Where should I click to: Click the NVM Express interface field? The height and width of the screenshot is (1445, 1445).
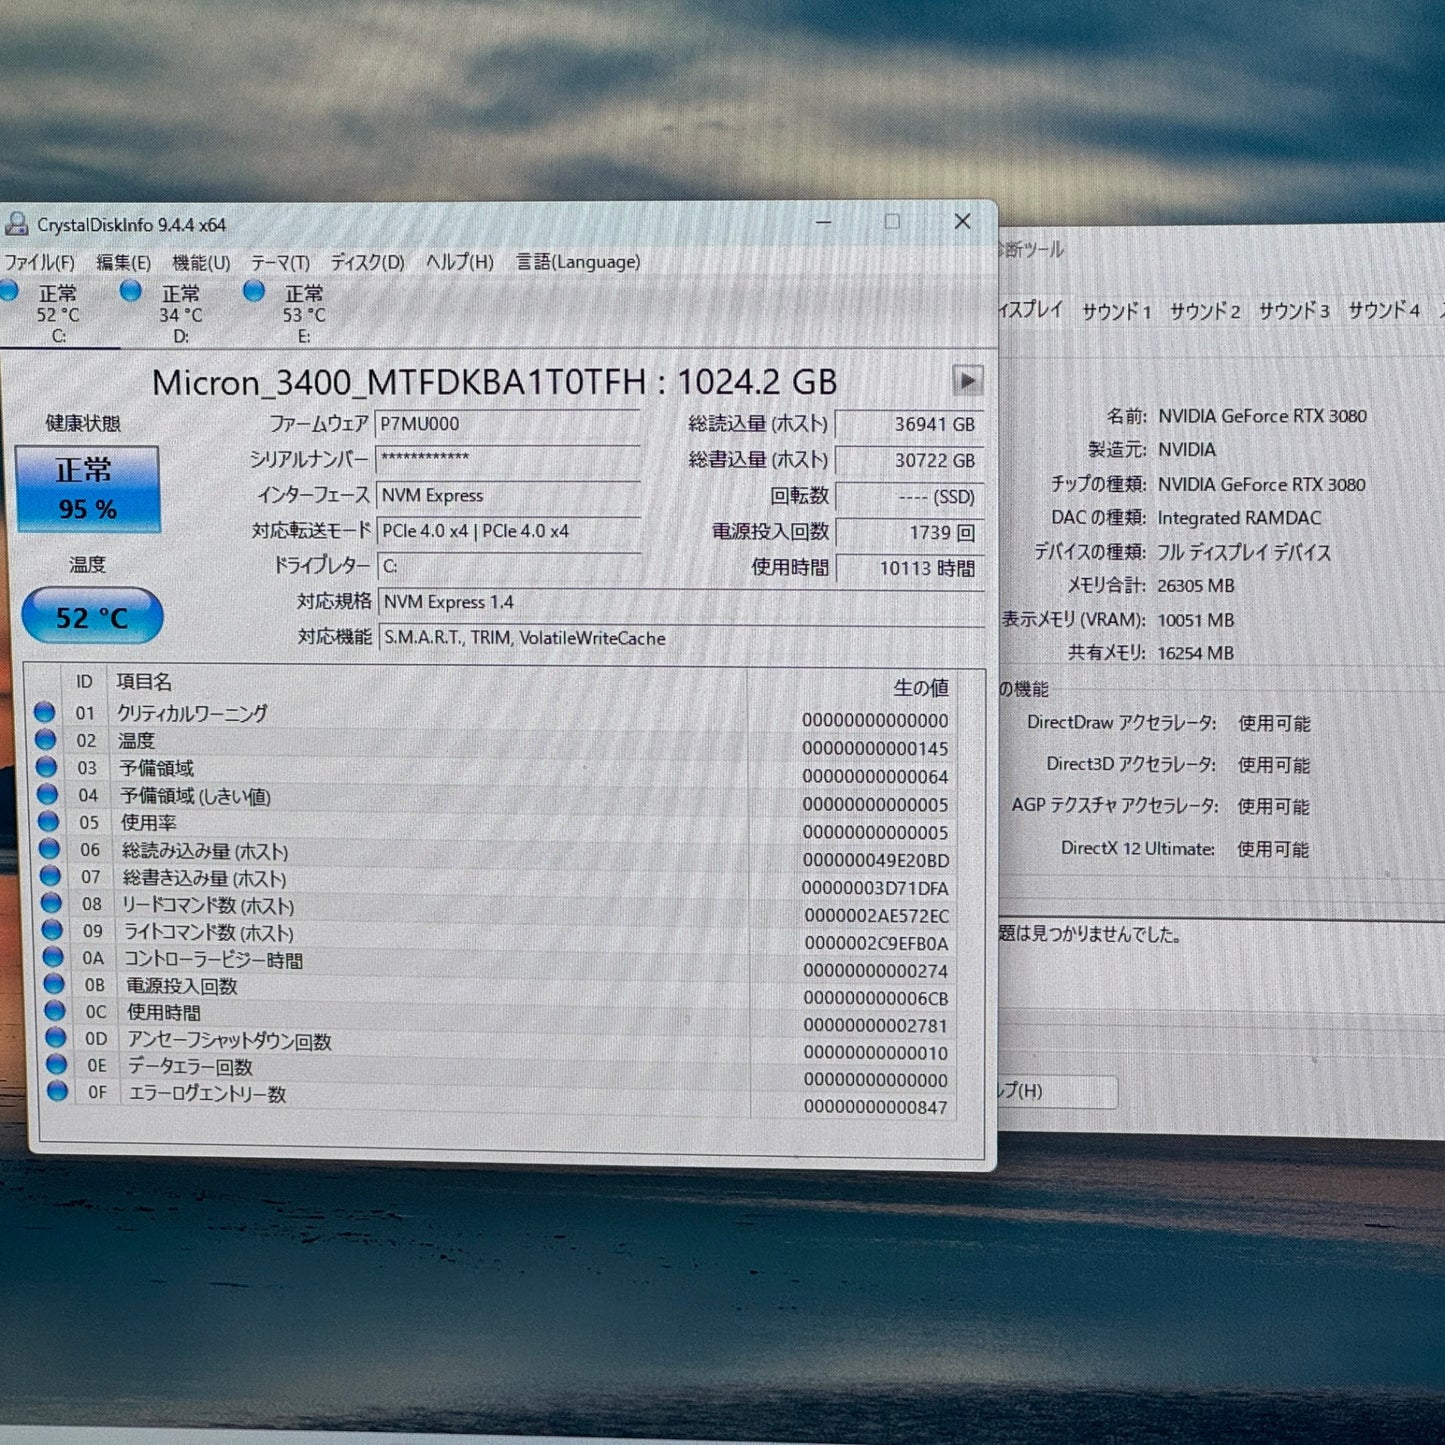point(507,495)
